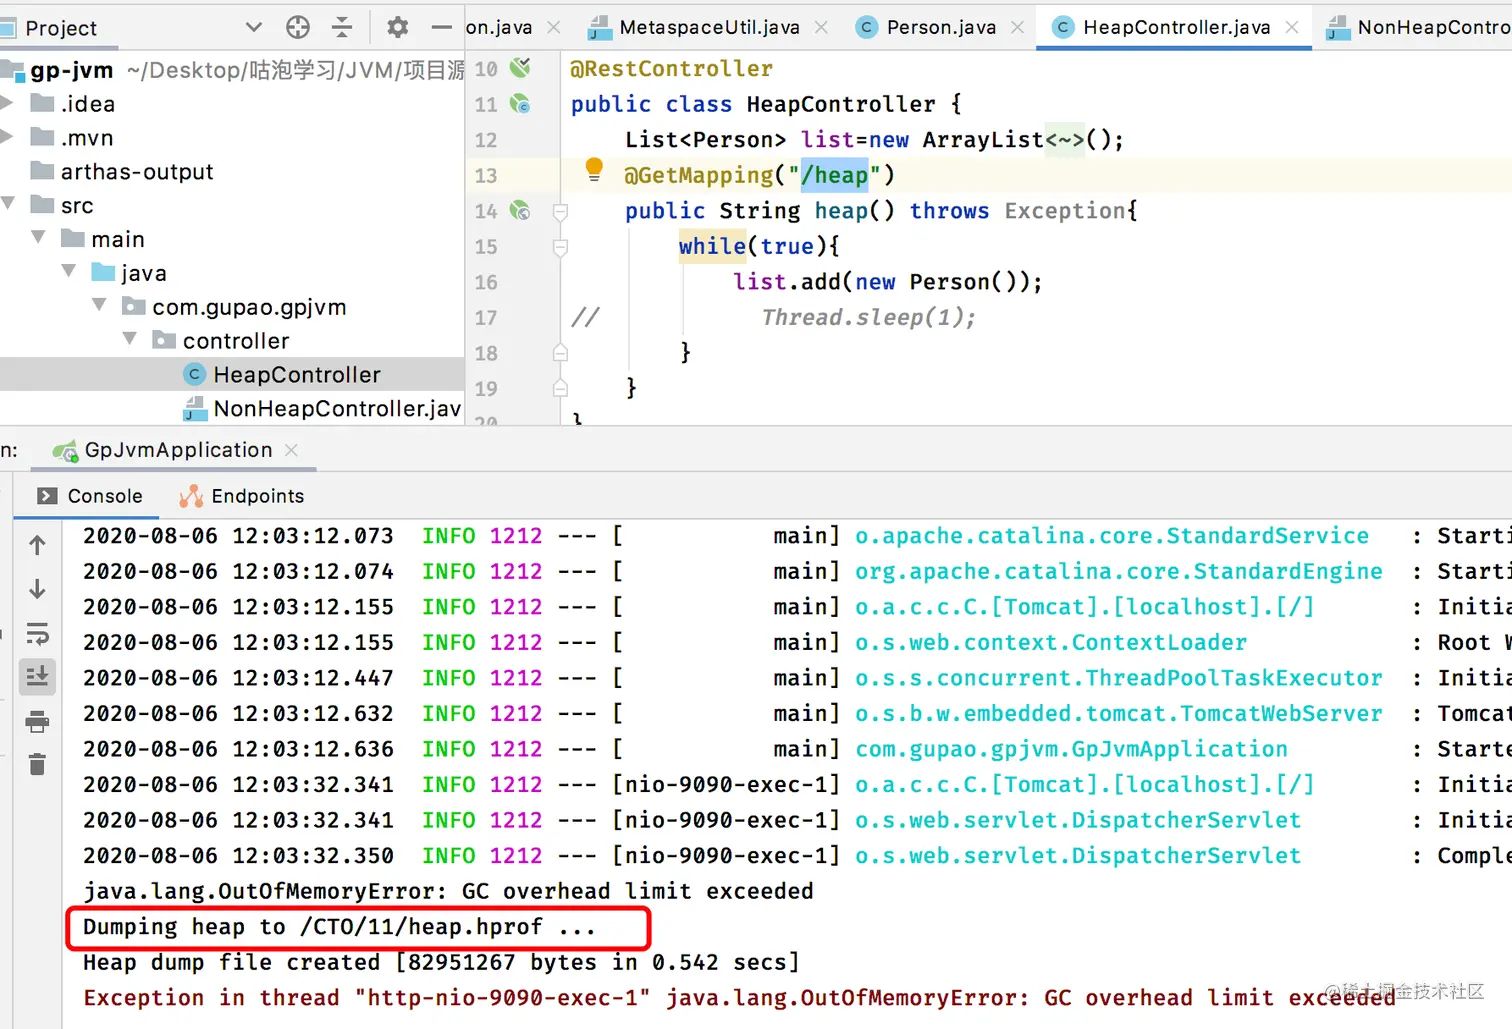
Task: Click the Collapse All icon in Project panel
Action: click(342, 27)
